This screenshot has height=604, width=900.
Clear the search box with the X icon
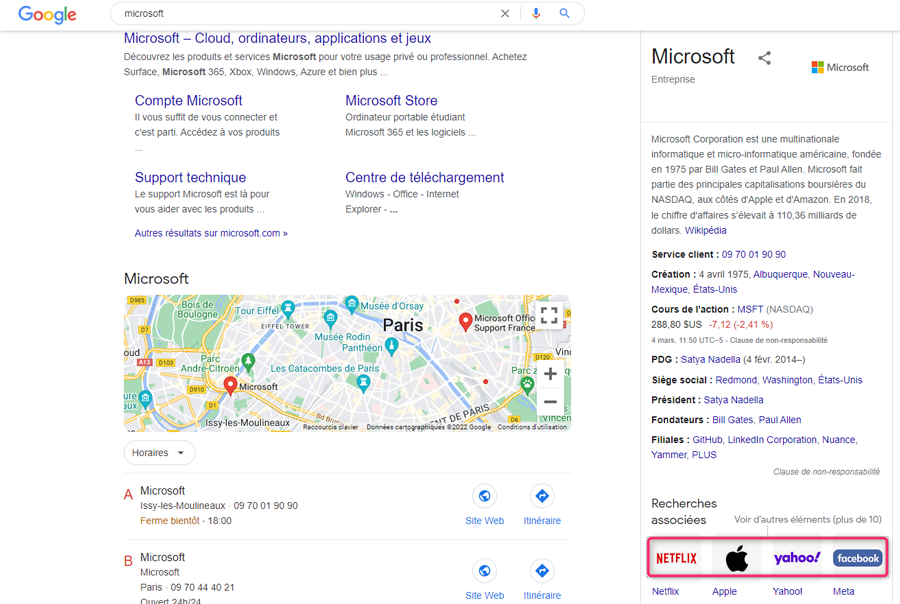pyautogui.click(x=505, y=13)
